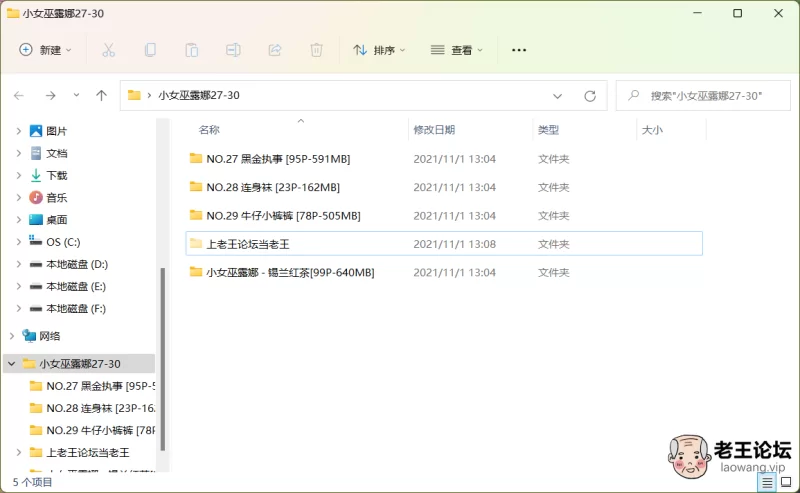Select 上老王论坛当老王 in sidebar tree

(x=80, y=453)
